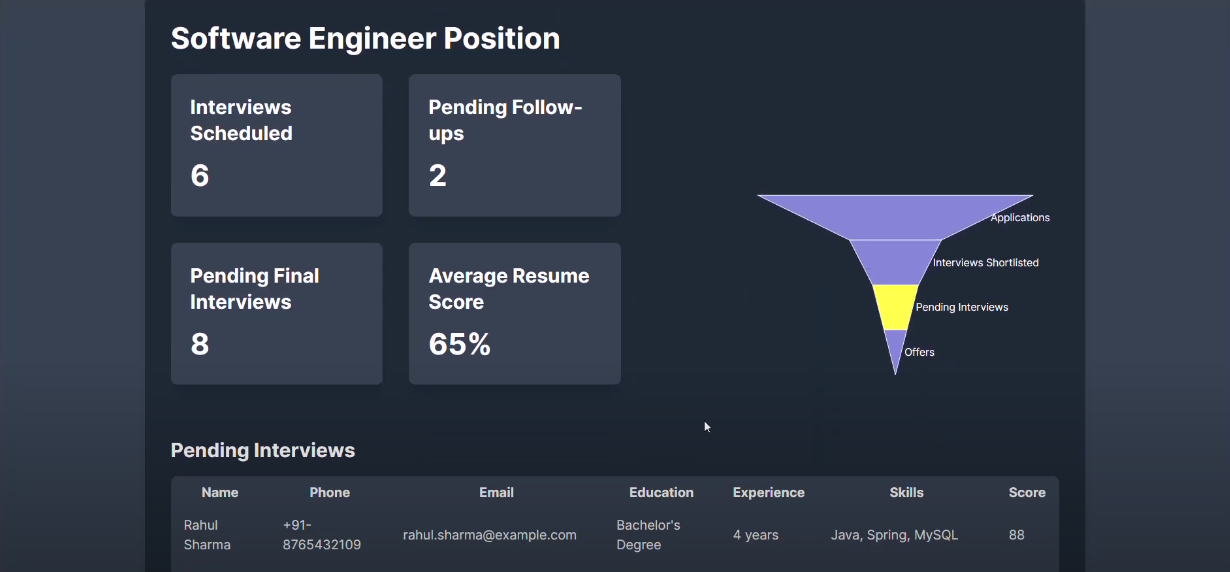Sort by the Score column header
Screen dimensions: 1230x572
click(x=1027, y=492)
